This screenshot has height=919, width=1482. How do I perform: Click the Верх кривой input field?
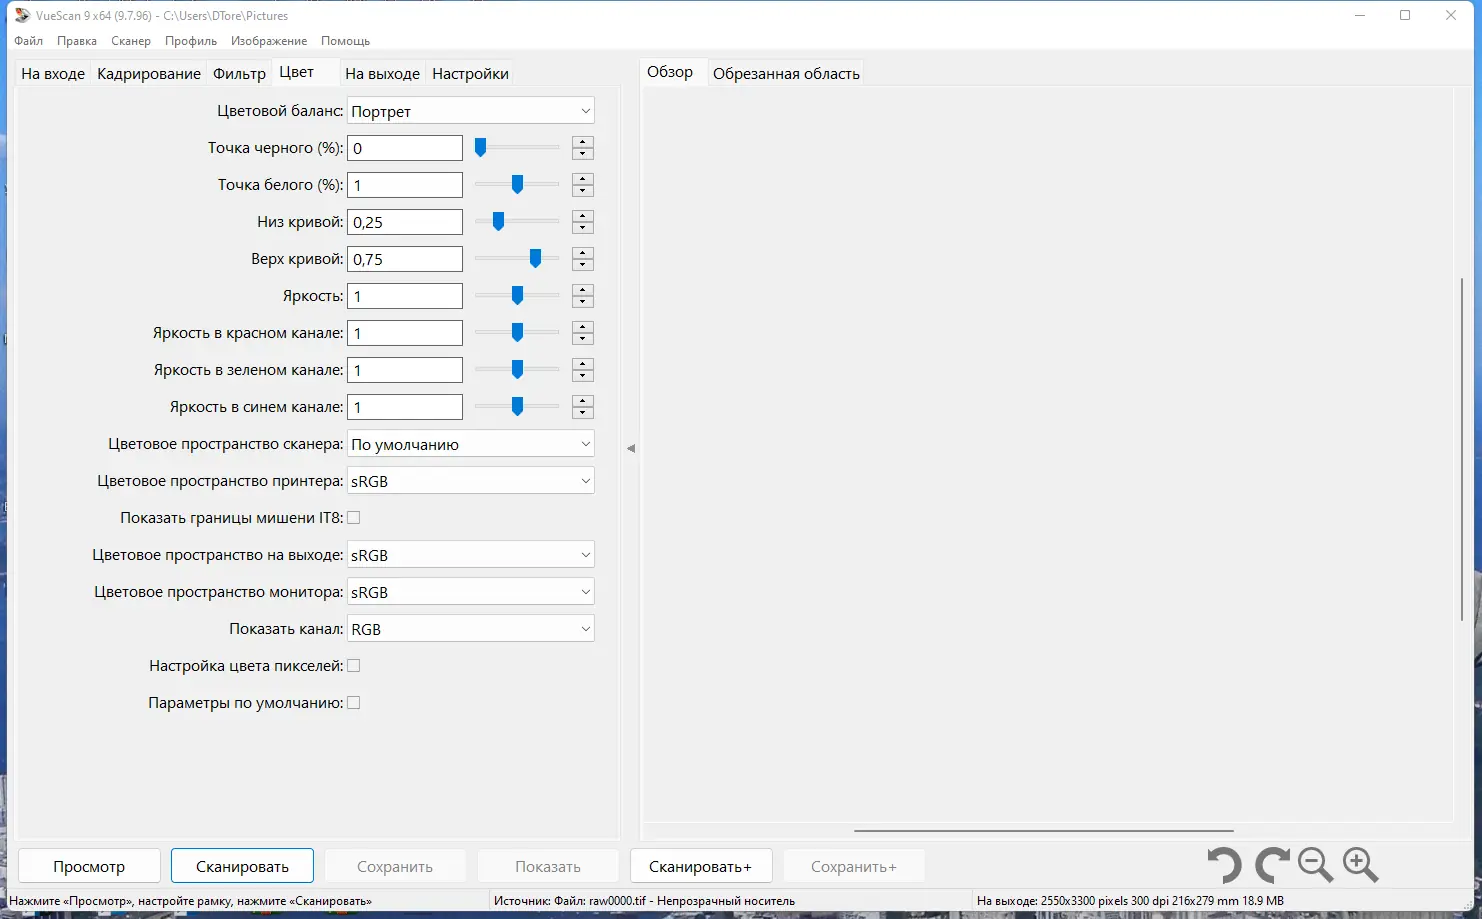point(405,259)
